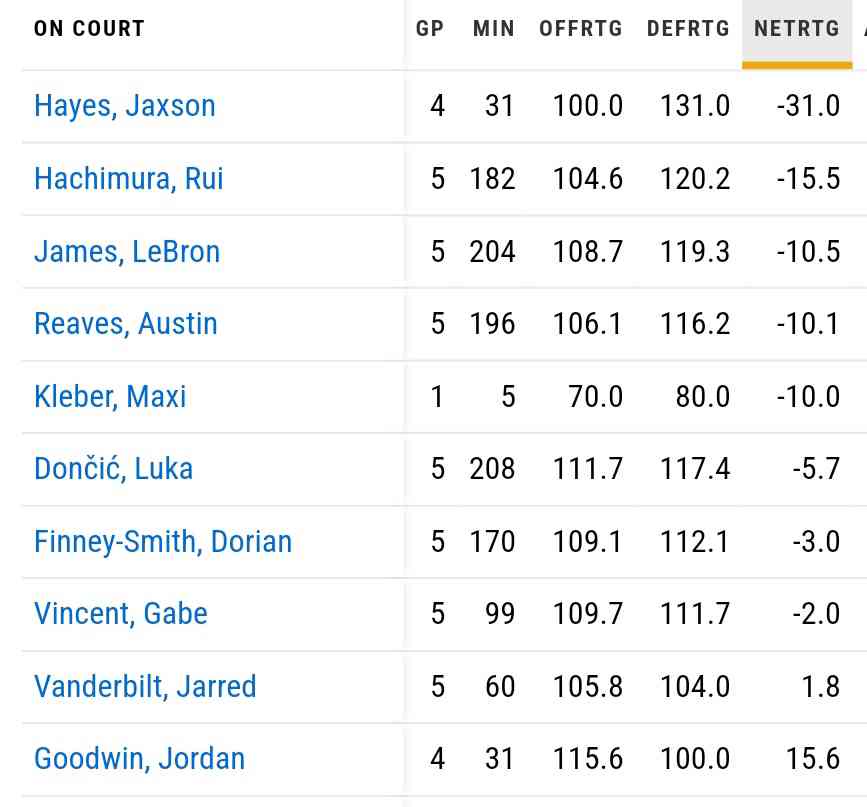Select Jarred Vanderbilt player link
This screenshot has height=807, width=867.
[145, 687]
